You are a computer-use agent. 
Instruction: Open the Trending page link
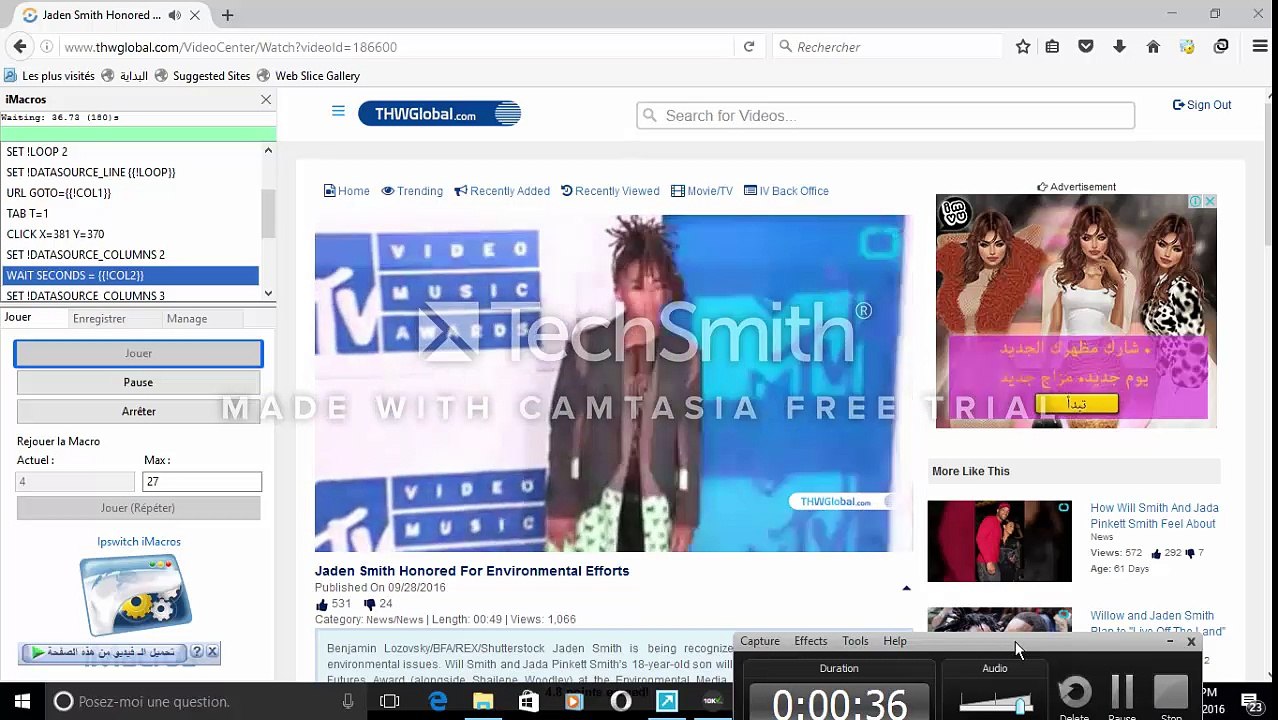(412, 191)
